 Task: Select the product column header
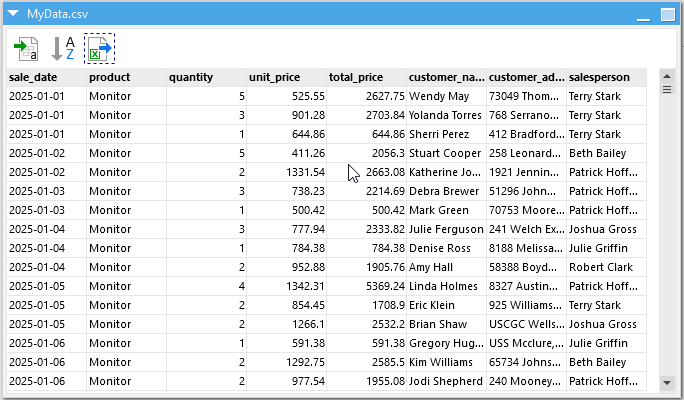pyautogui.click(x=126, y=77)
